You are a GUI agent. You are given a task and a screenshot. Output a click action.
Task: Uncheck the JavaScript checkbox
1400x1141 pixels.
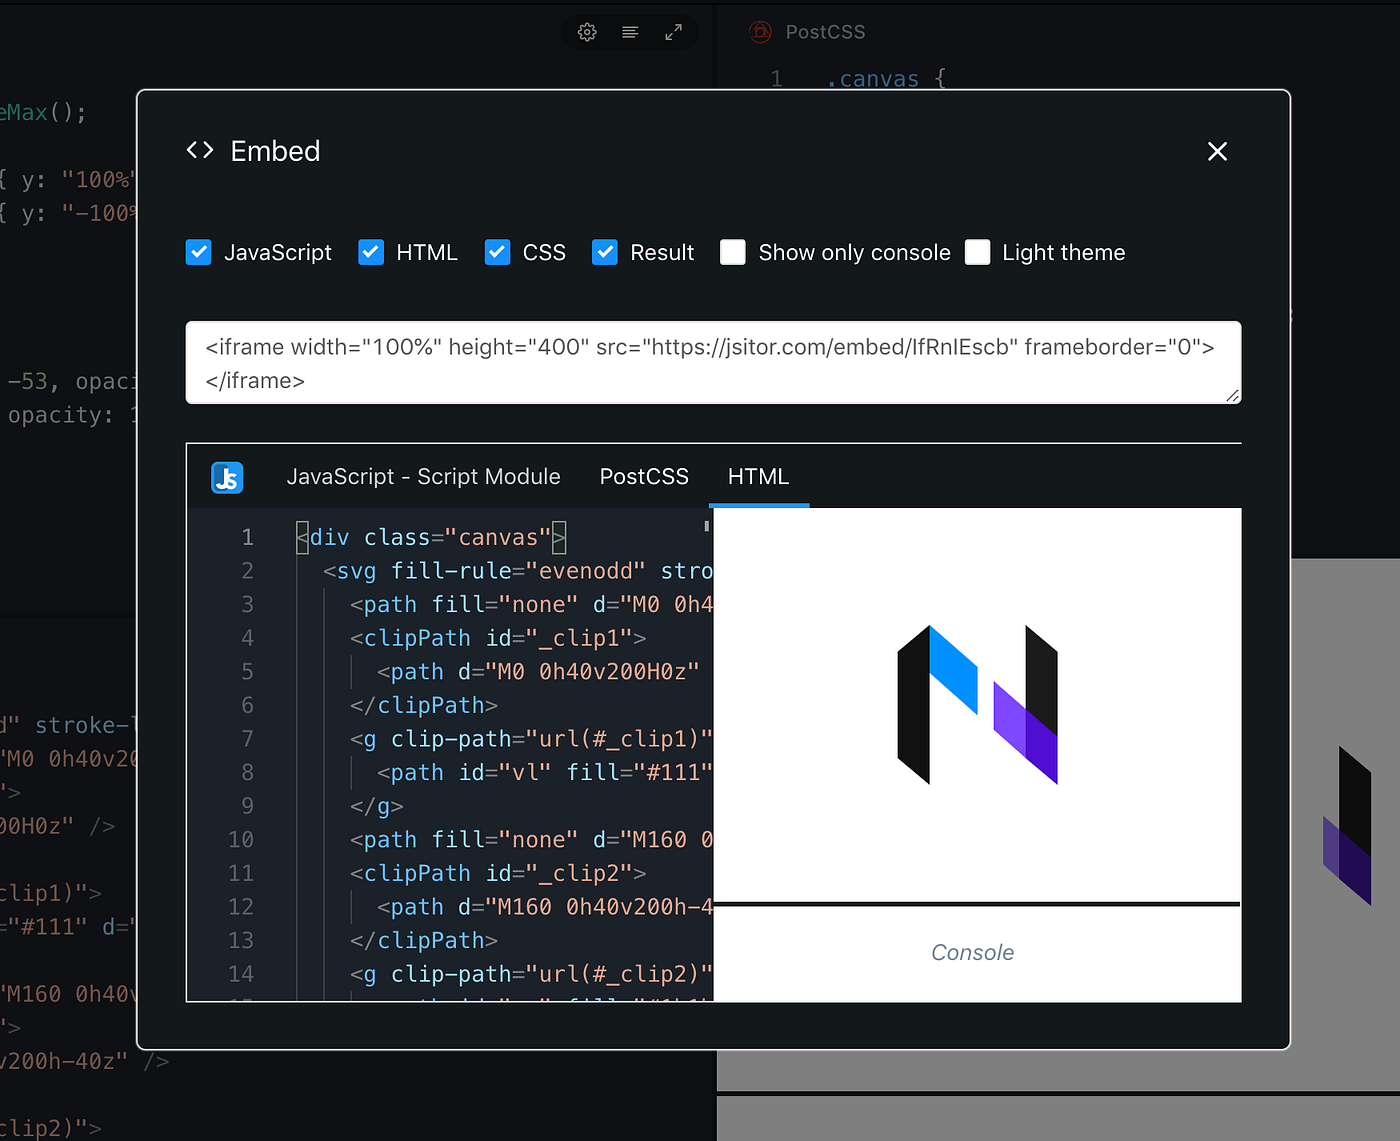(198, 252)
